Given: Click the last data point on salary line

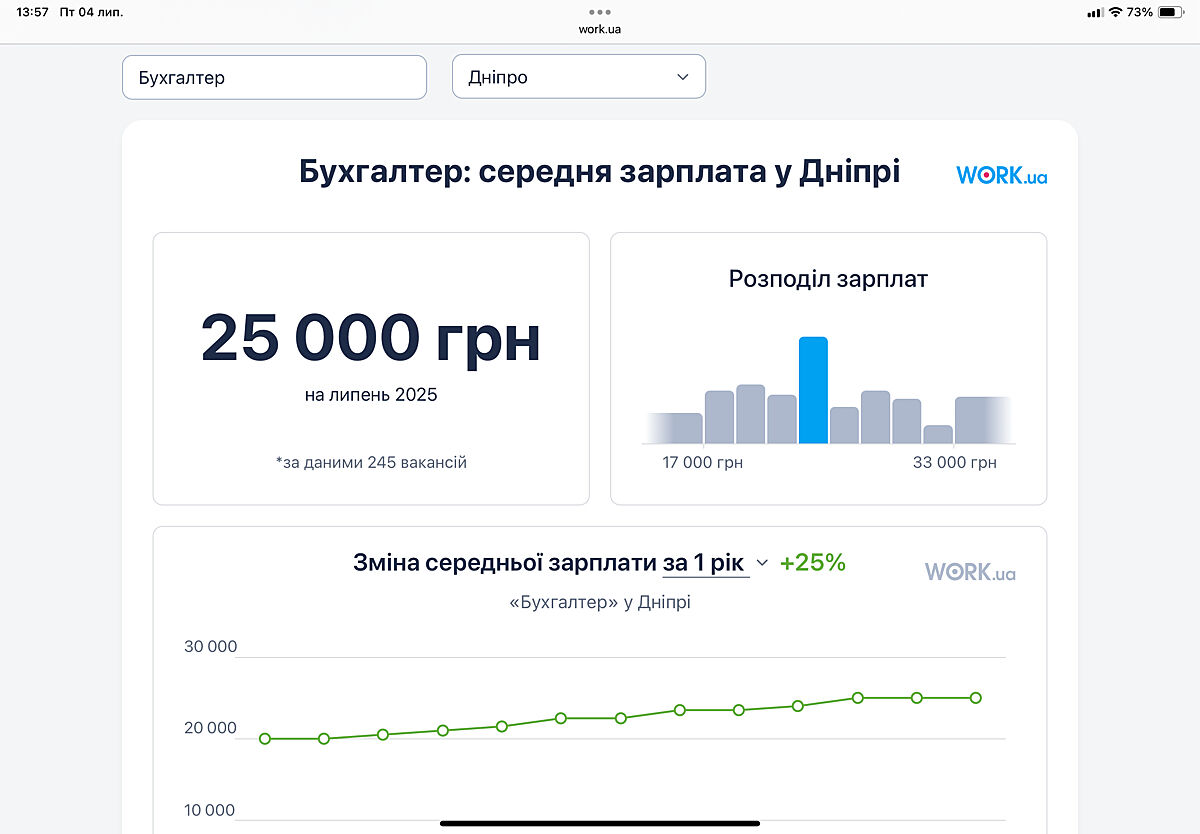Looking at the screenshot, I should [975, 698].
